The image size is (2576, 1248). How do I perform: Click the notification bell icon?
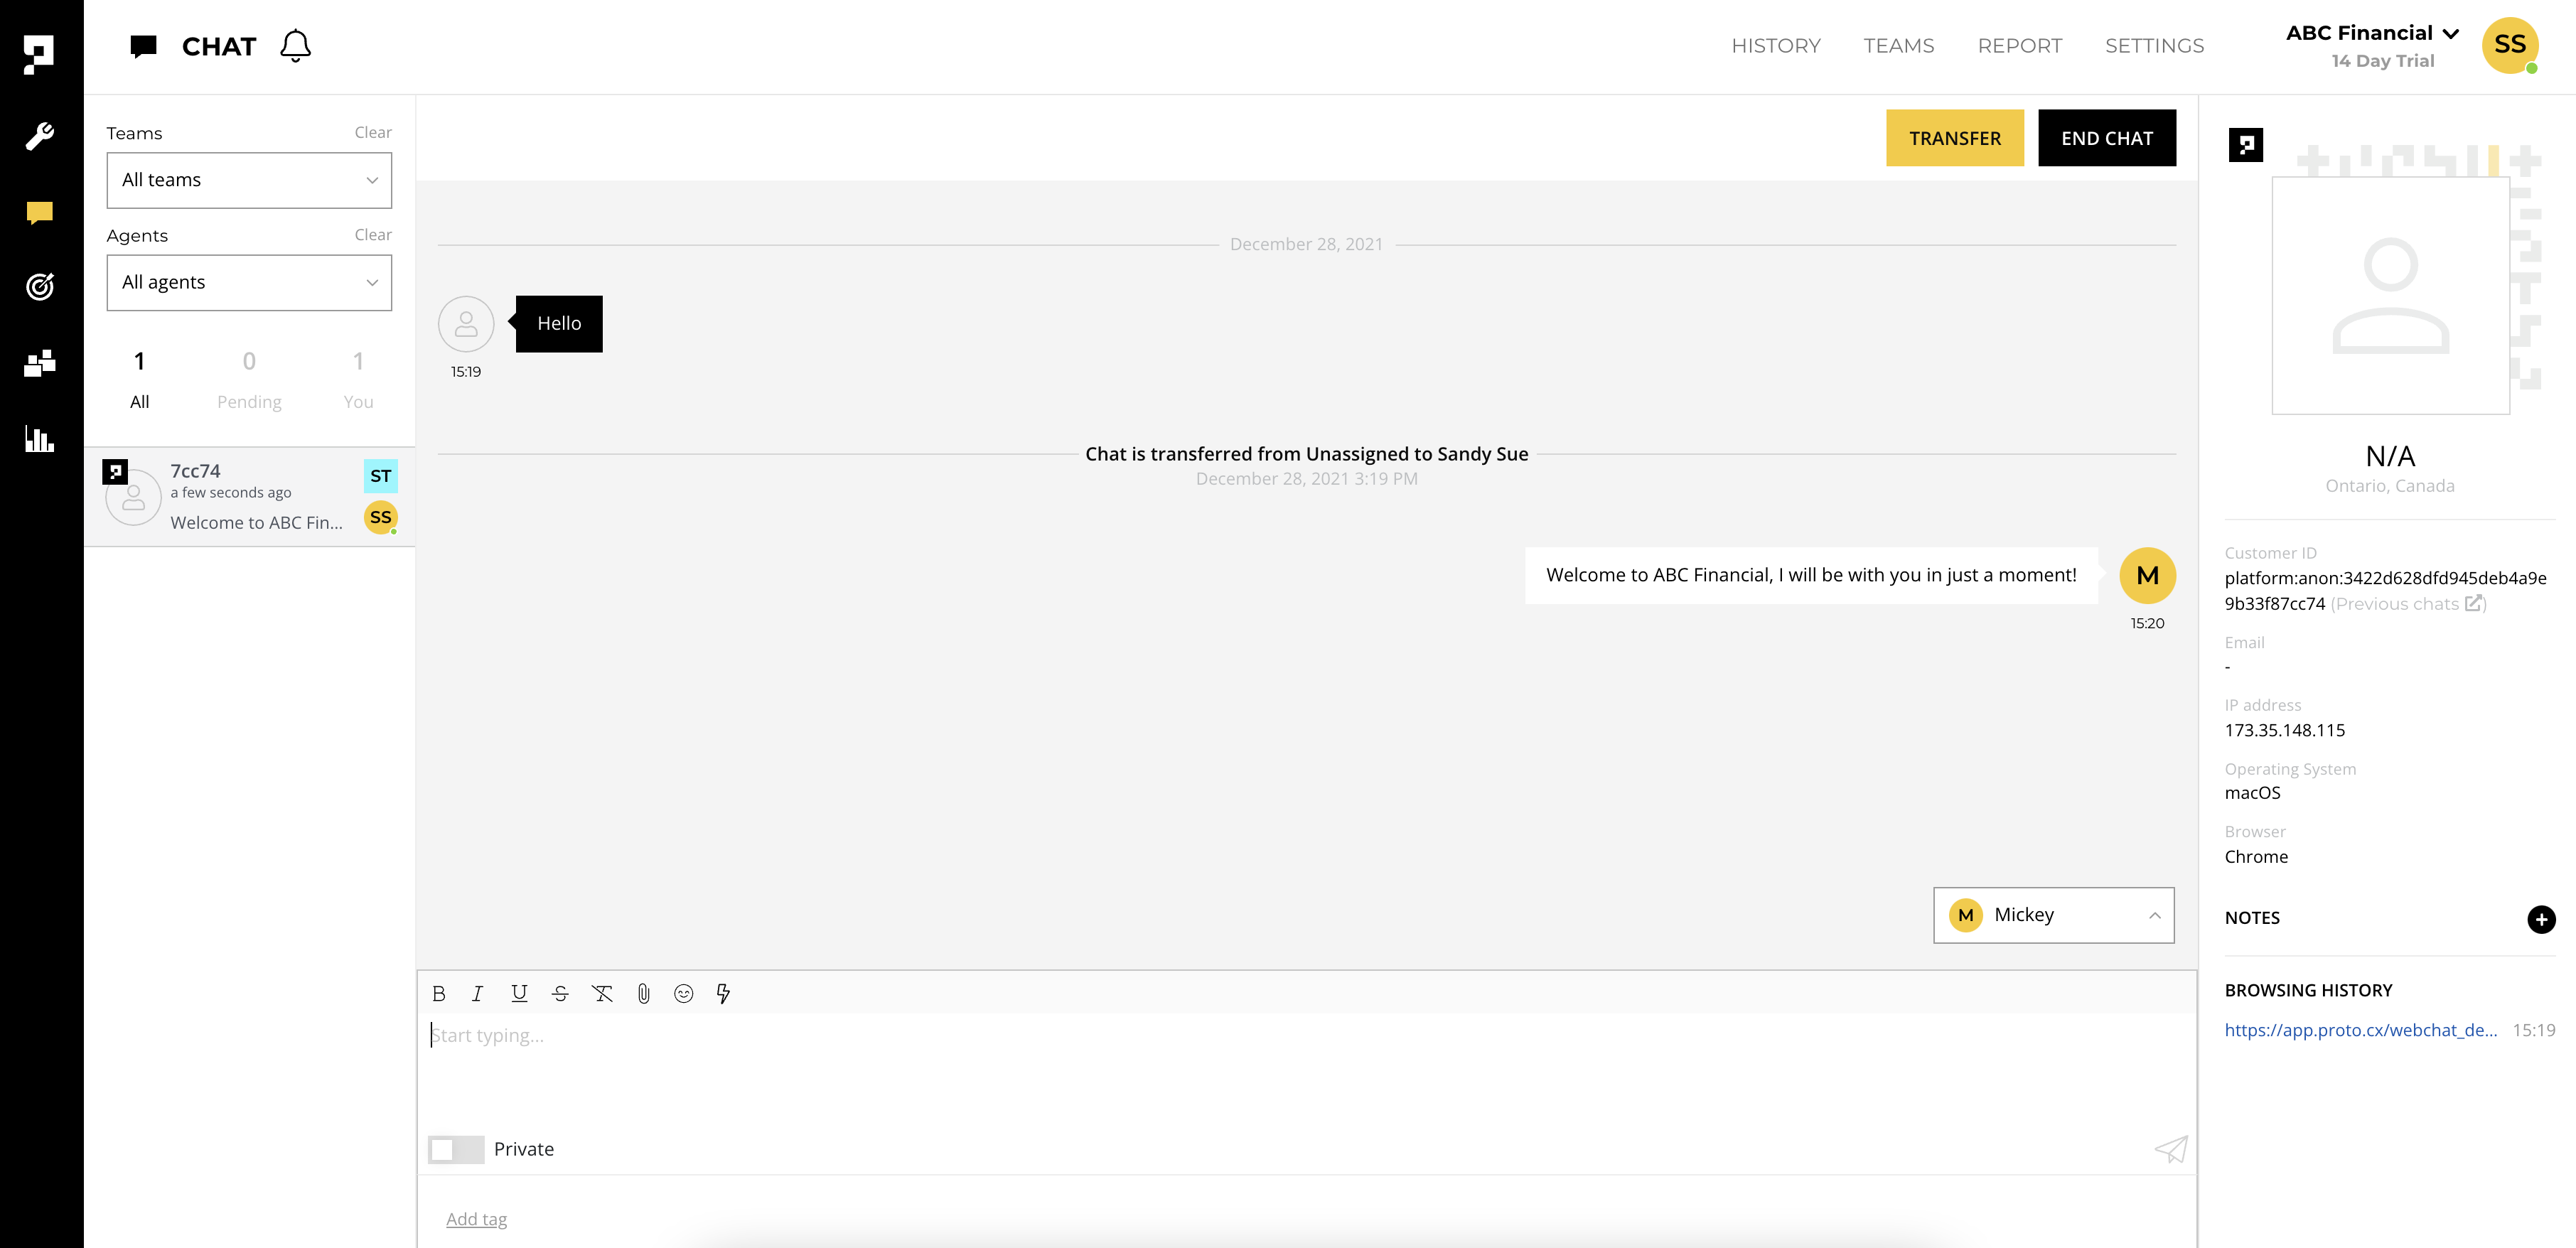coord(295,46)
